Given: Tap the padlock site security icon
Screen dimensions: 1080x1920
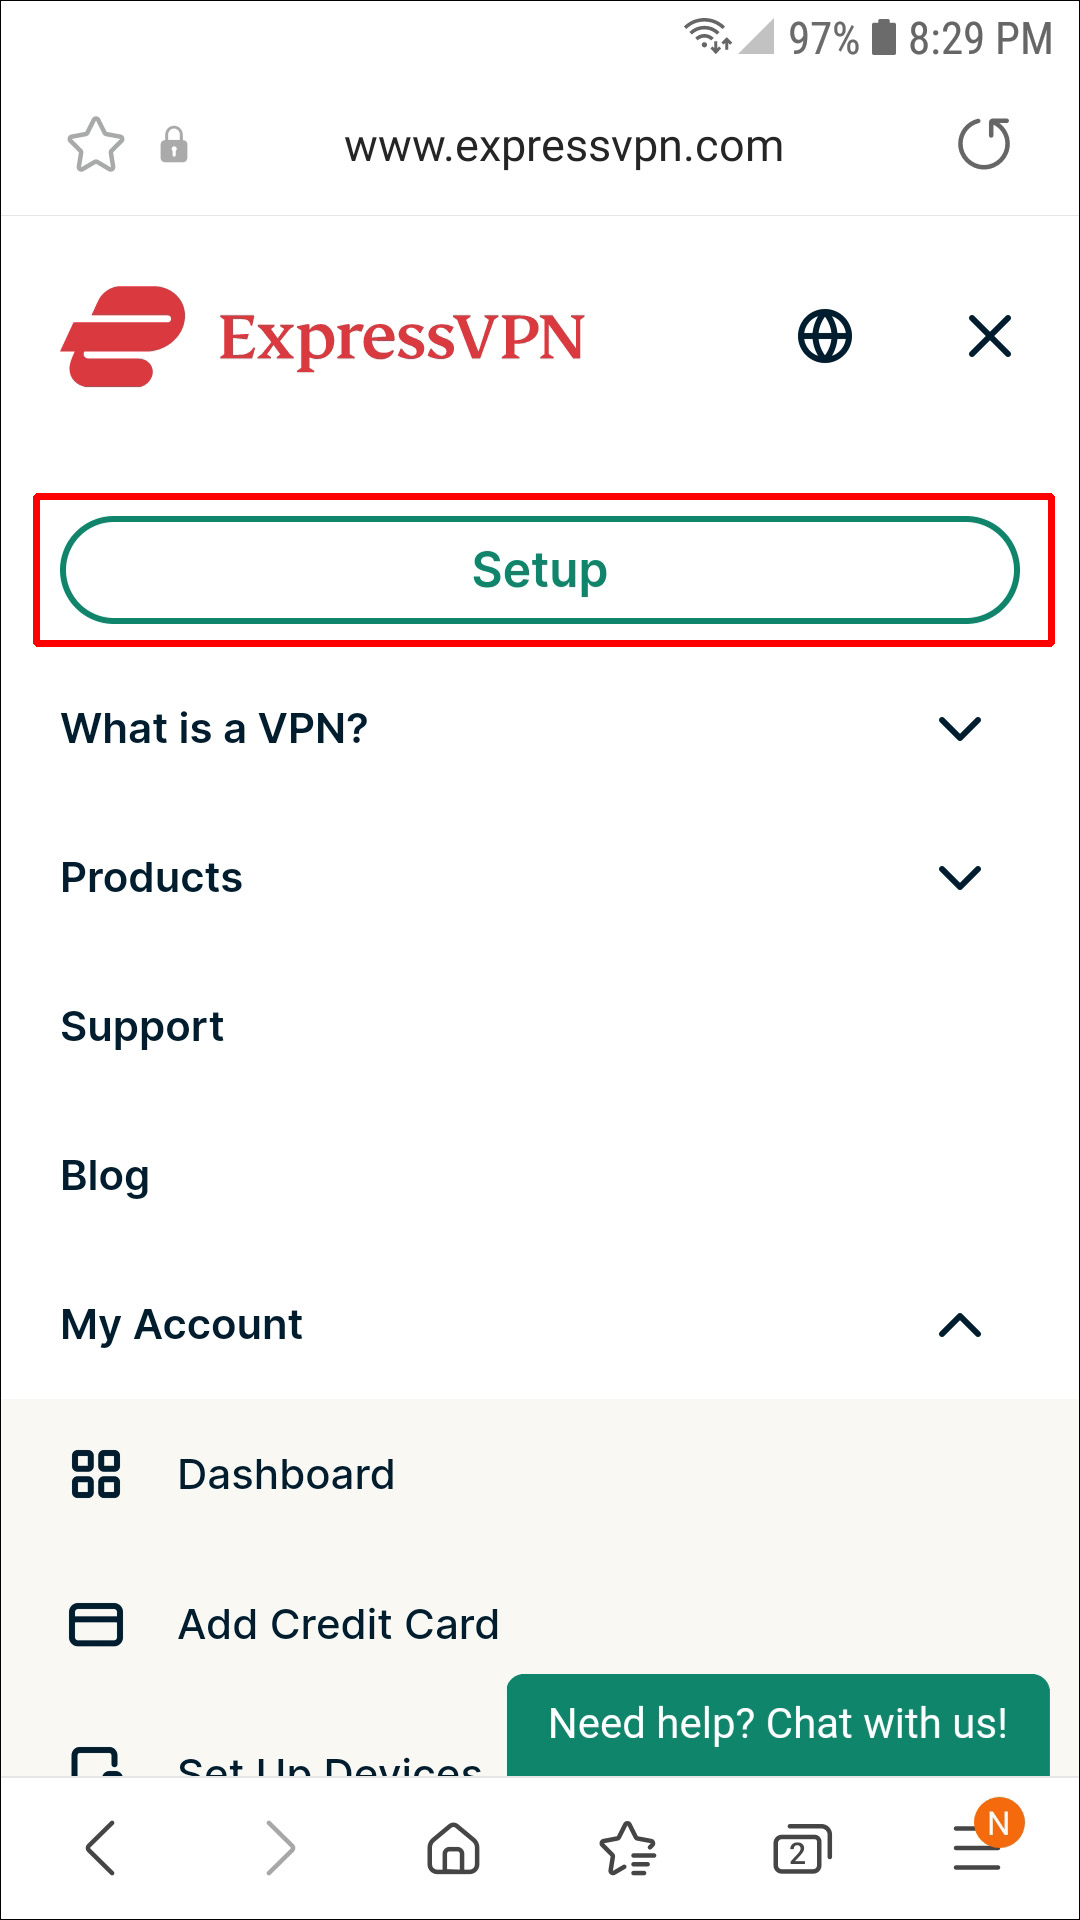Looking at the screenshot, I should tap(174, 146).
